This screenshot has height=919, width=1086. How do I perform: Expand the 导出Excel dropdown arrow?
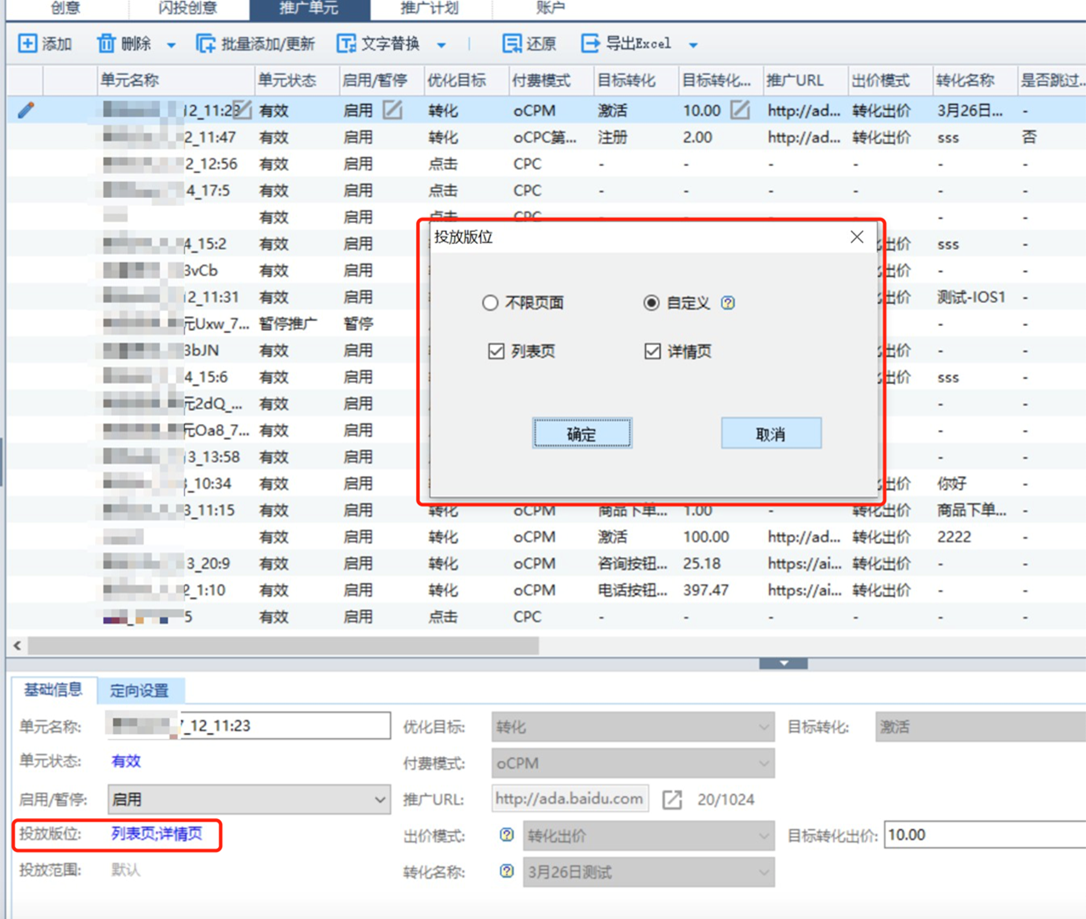tap(693, 45)
